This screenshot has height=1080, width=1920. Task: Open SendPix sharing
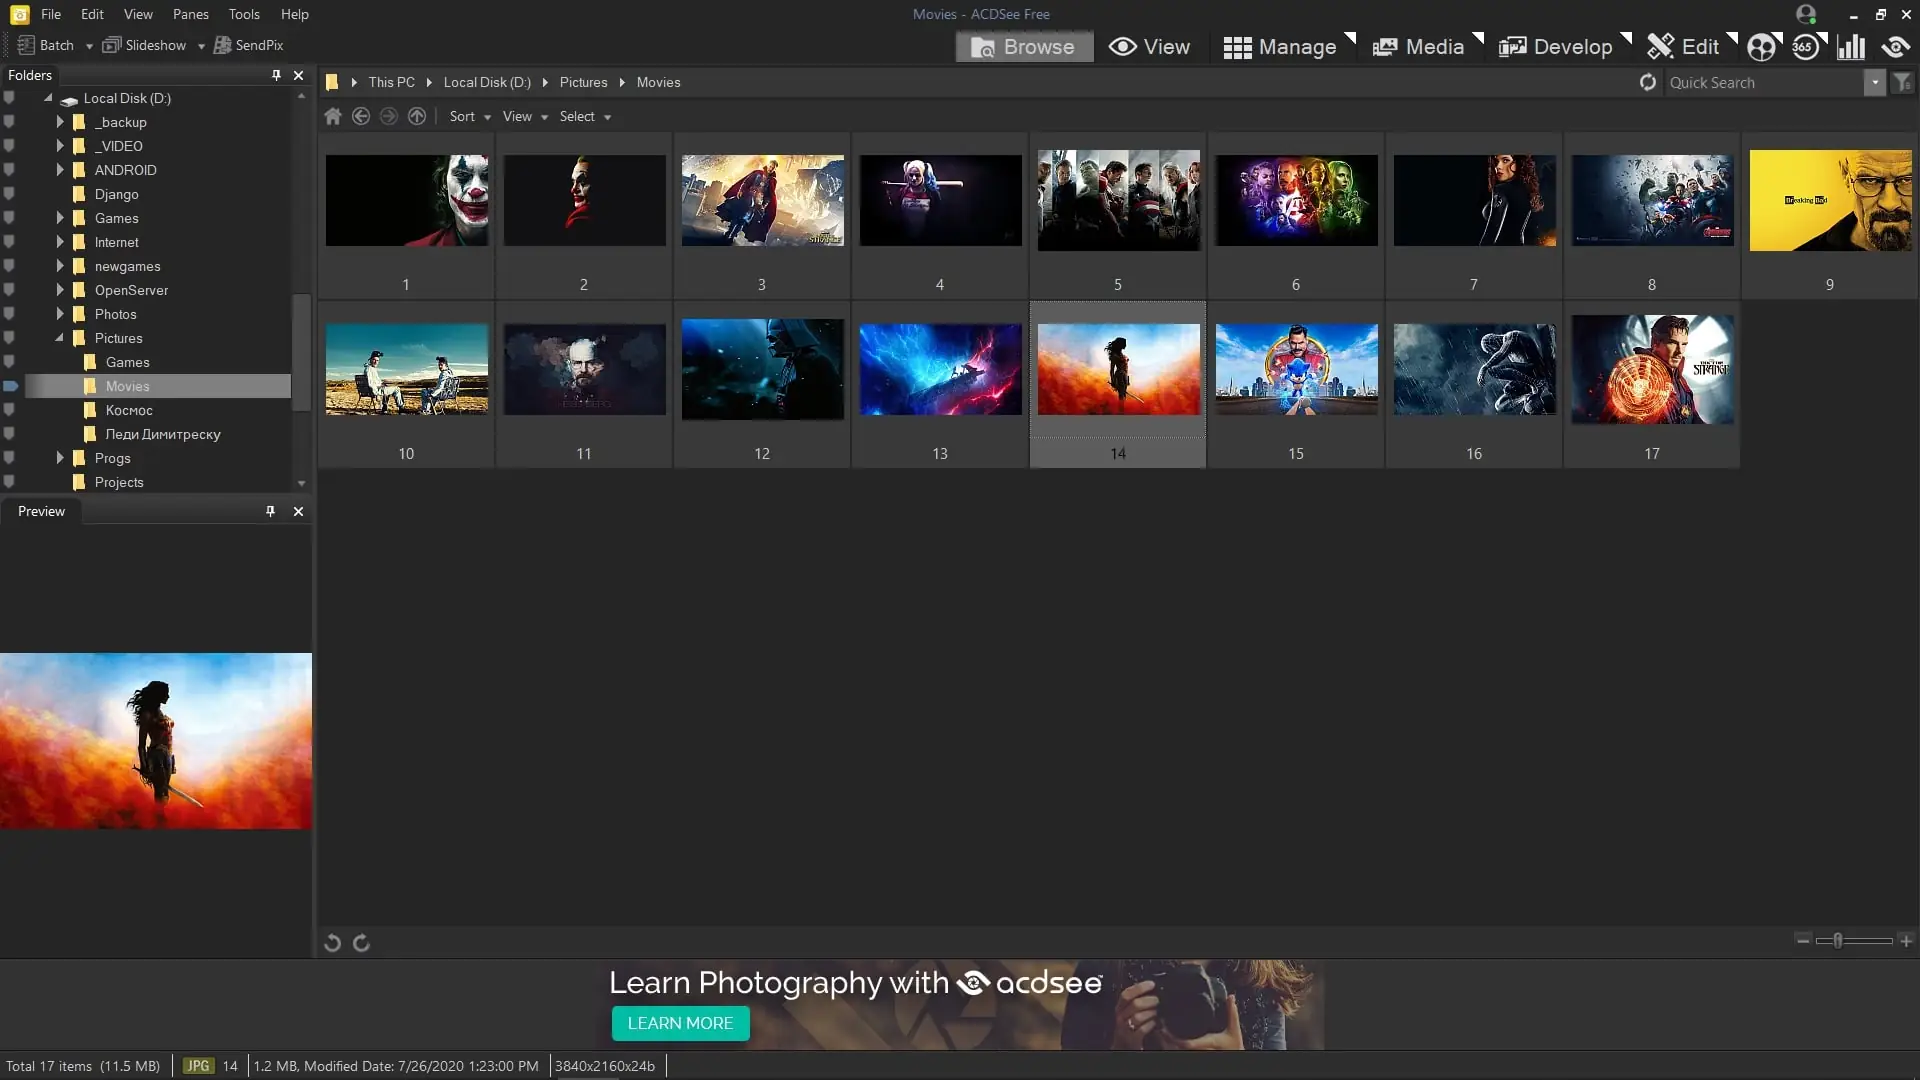[x=249, y=45]
